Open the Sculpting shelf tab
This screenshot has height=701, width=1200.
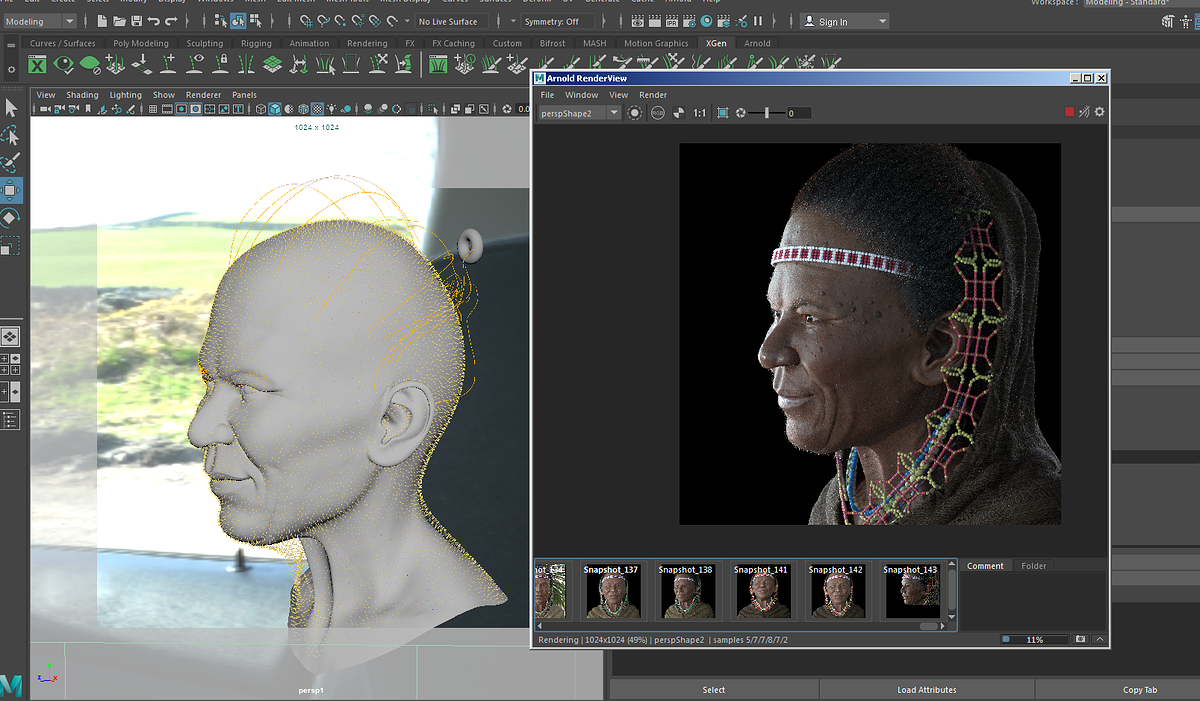[205, 43]
